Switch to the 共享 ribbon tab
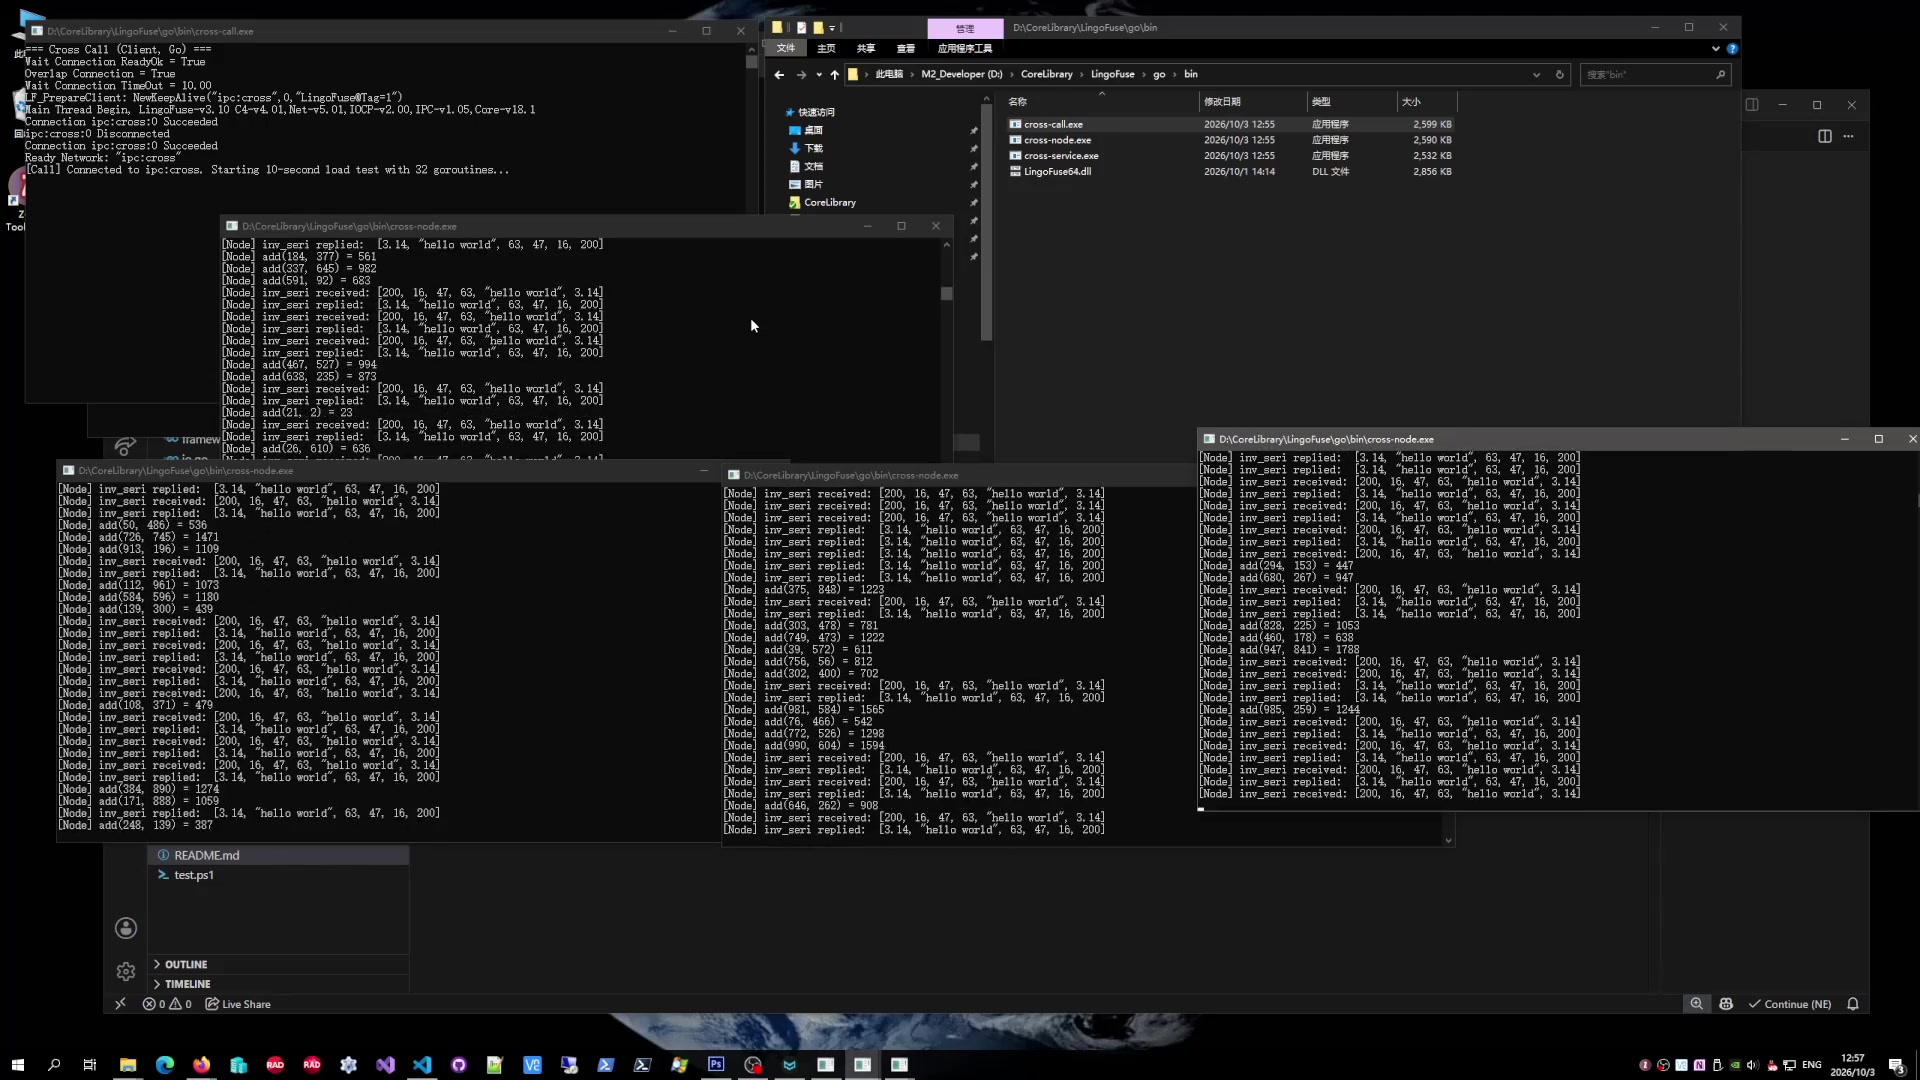Image resolution: width=1920 pixels, height=1080 pixels. click(x=866, y=48)
